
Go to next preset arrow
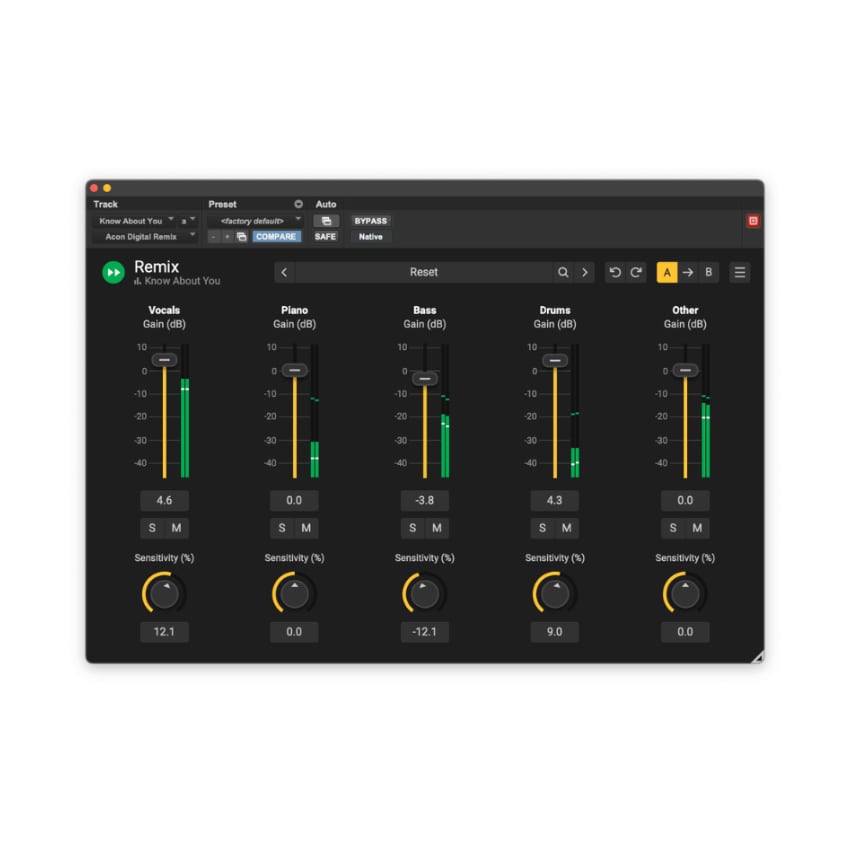click(585, 272)
